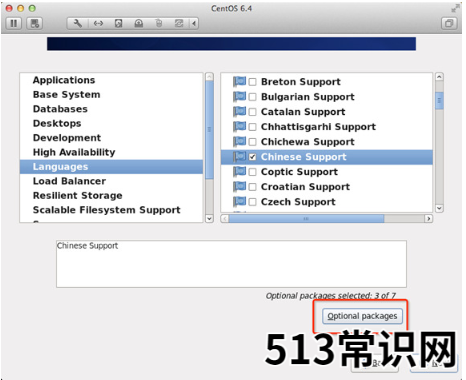This screenshot has height=380, width=466.
Task: Click categories list scroll-down arrow
Action: click(x=209, y=219)
